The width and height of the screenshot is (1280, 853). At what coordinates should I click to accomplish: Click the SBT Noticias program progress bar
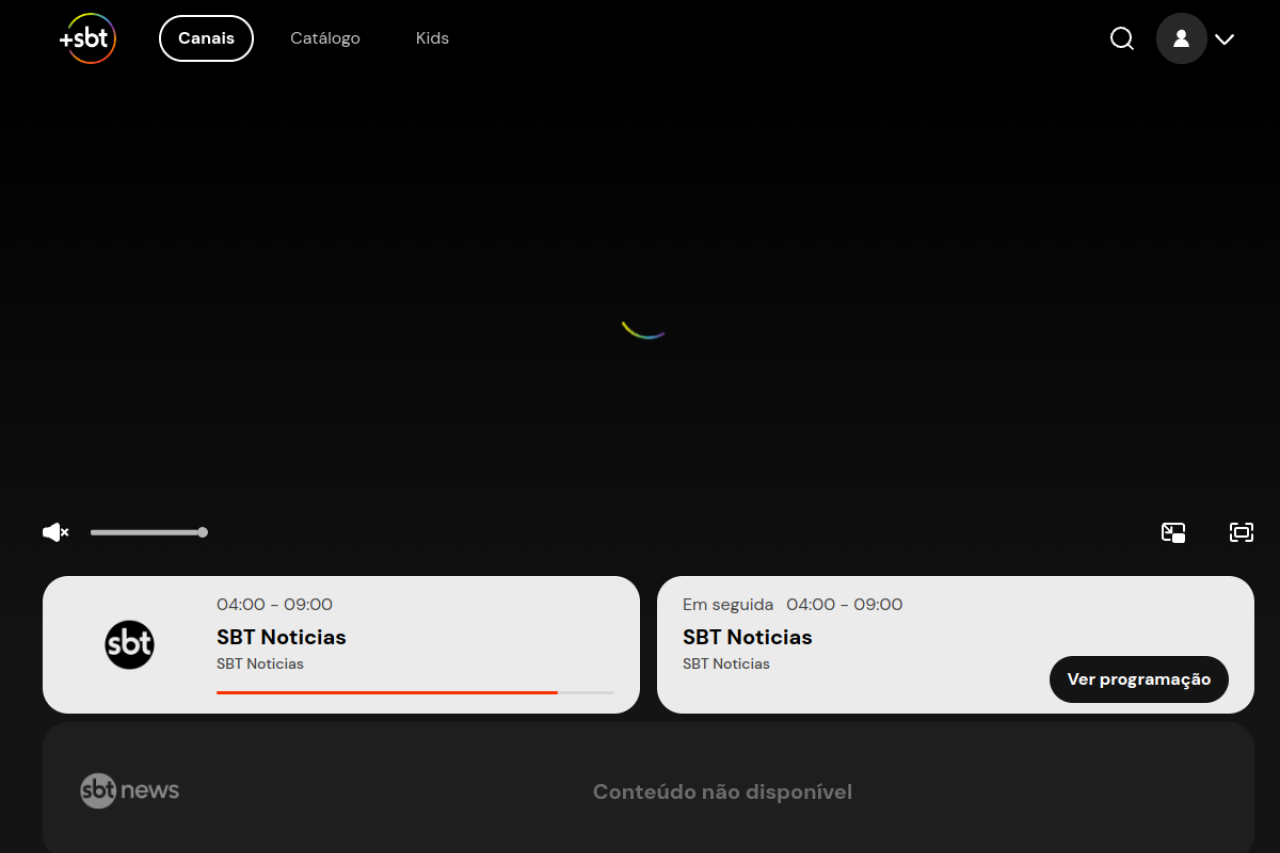(415, 692)
